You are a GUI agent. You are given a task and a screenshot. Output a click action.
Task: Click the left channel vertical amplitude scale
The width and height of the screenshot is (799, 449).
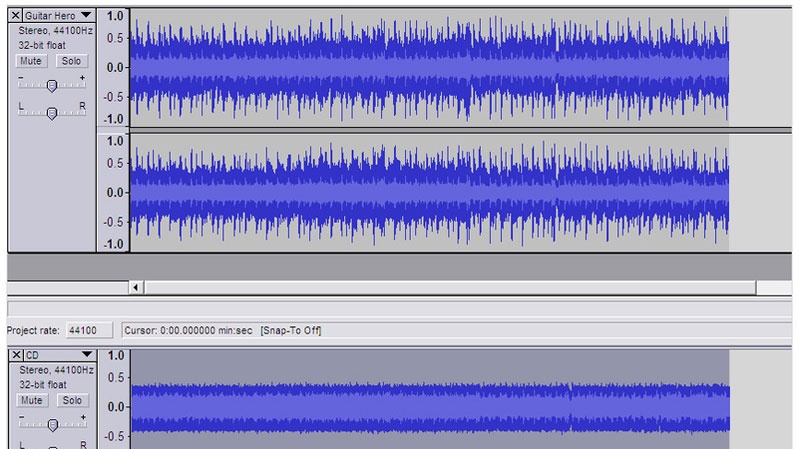point(114,67)
